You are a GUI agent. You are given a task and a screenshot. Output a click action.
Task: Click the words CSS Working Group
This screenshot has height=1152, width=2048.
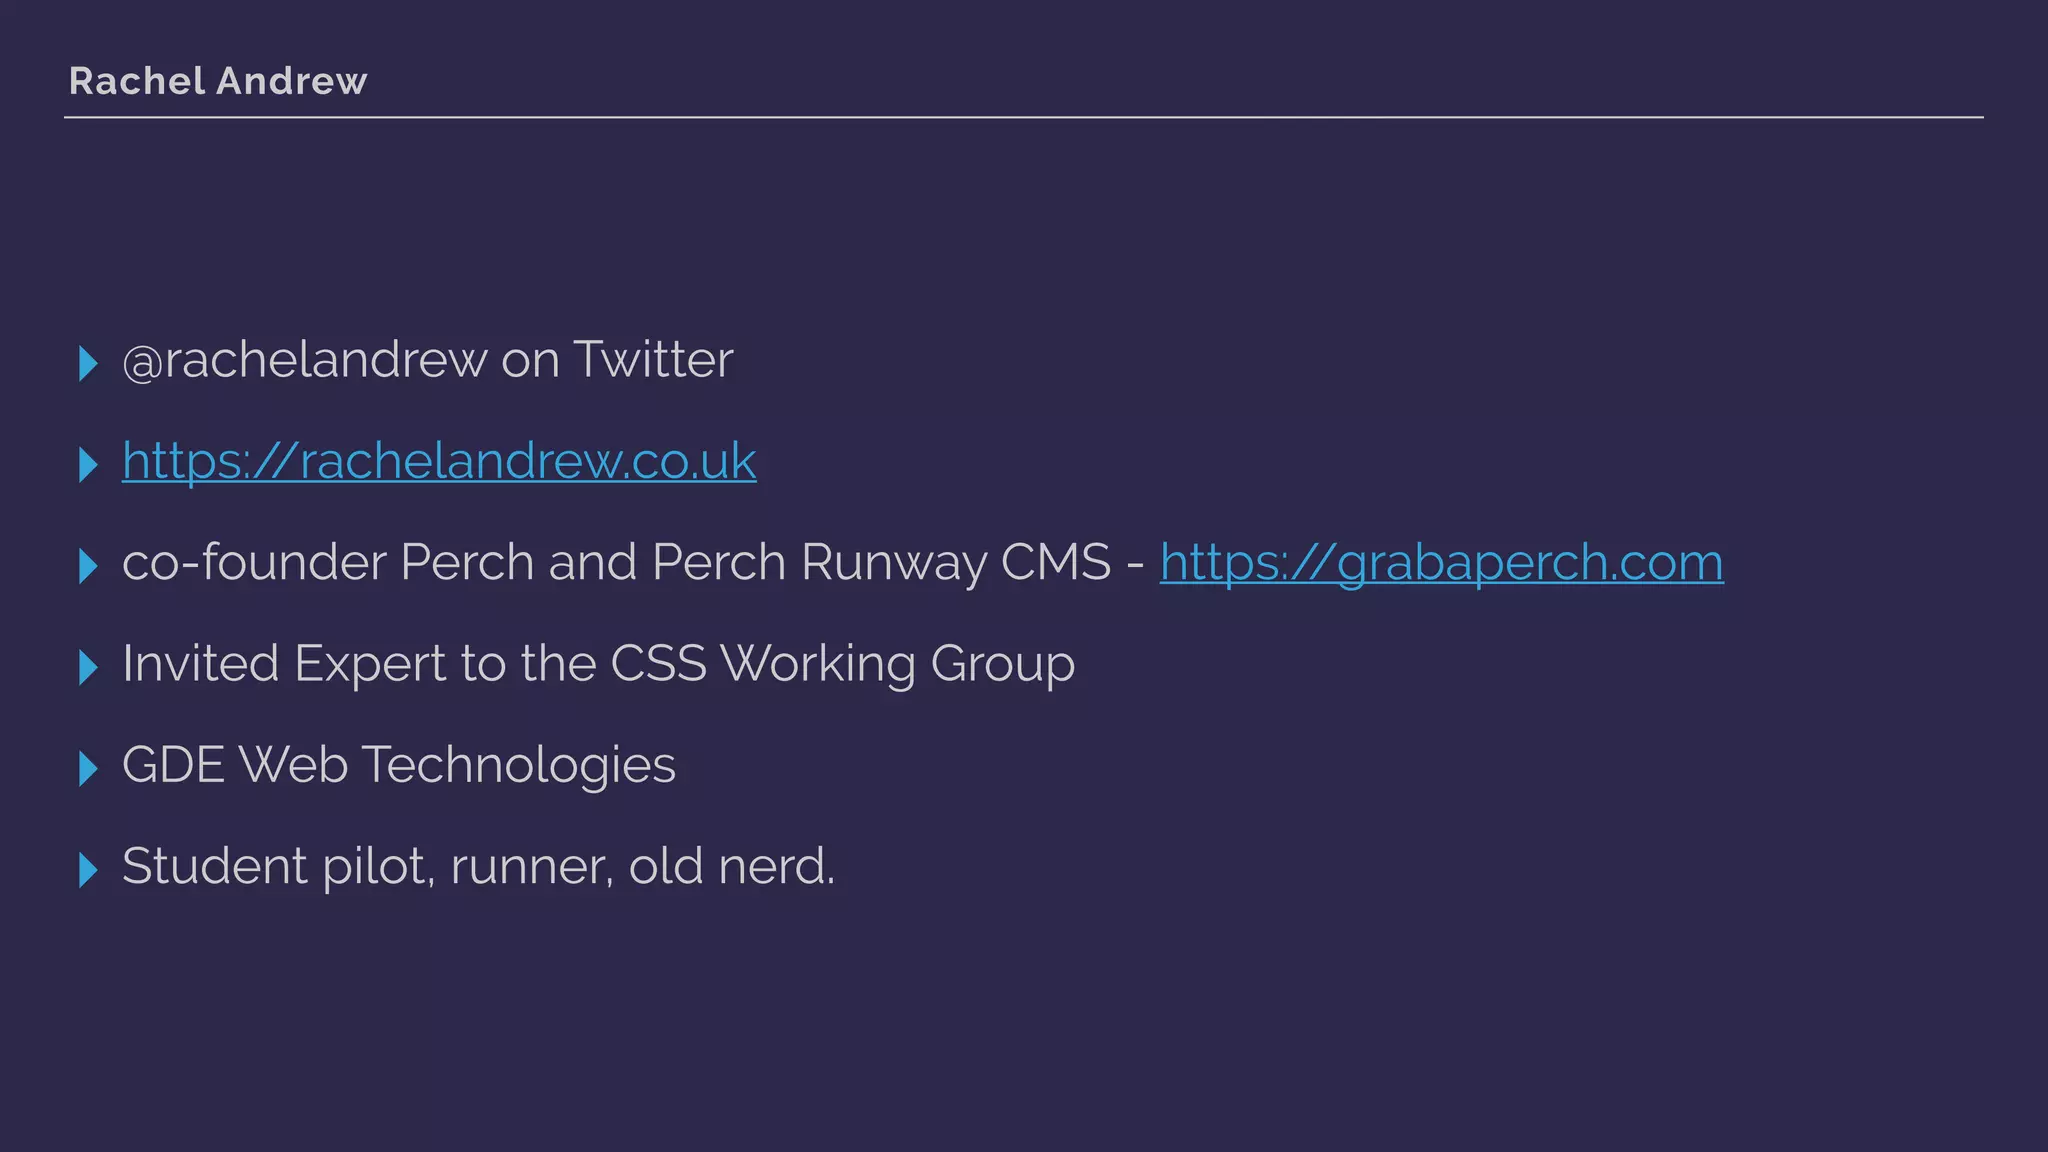pos(842,664)
